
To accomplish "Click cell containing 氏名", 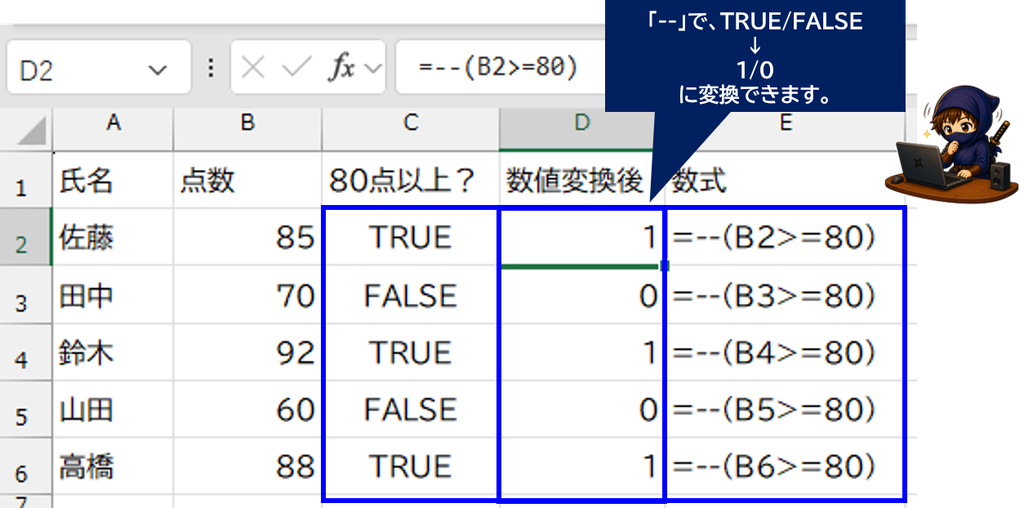I will (x=113, y=180).
